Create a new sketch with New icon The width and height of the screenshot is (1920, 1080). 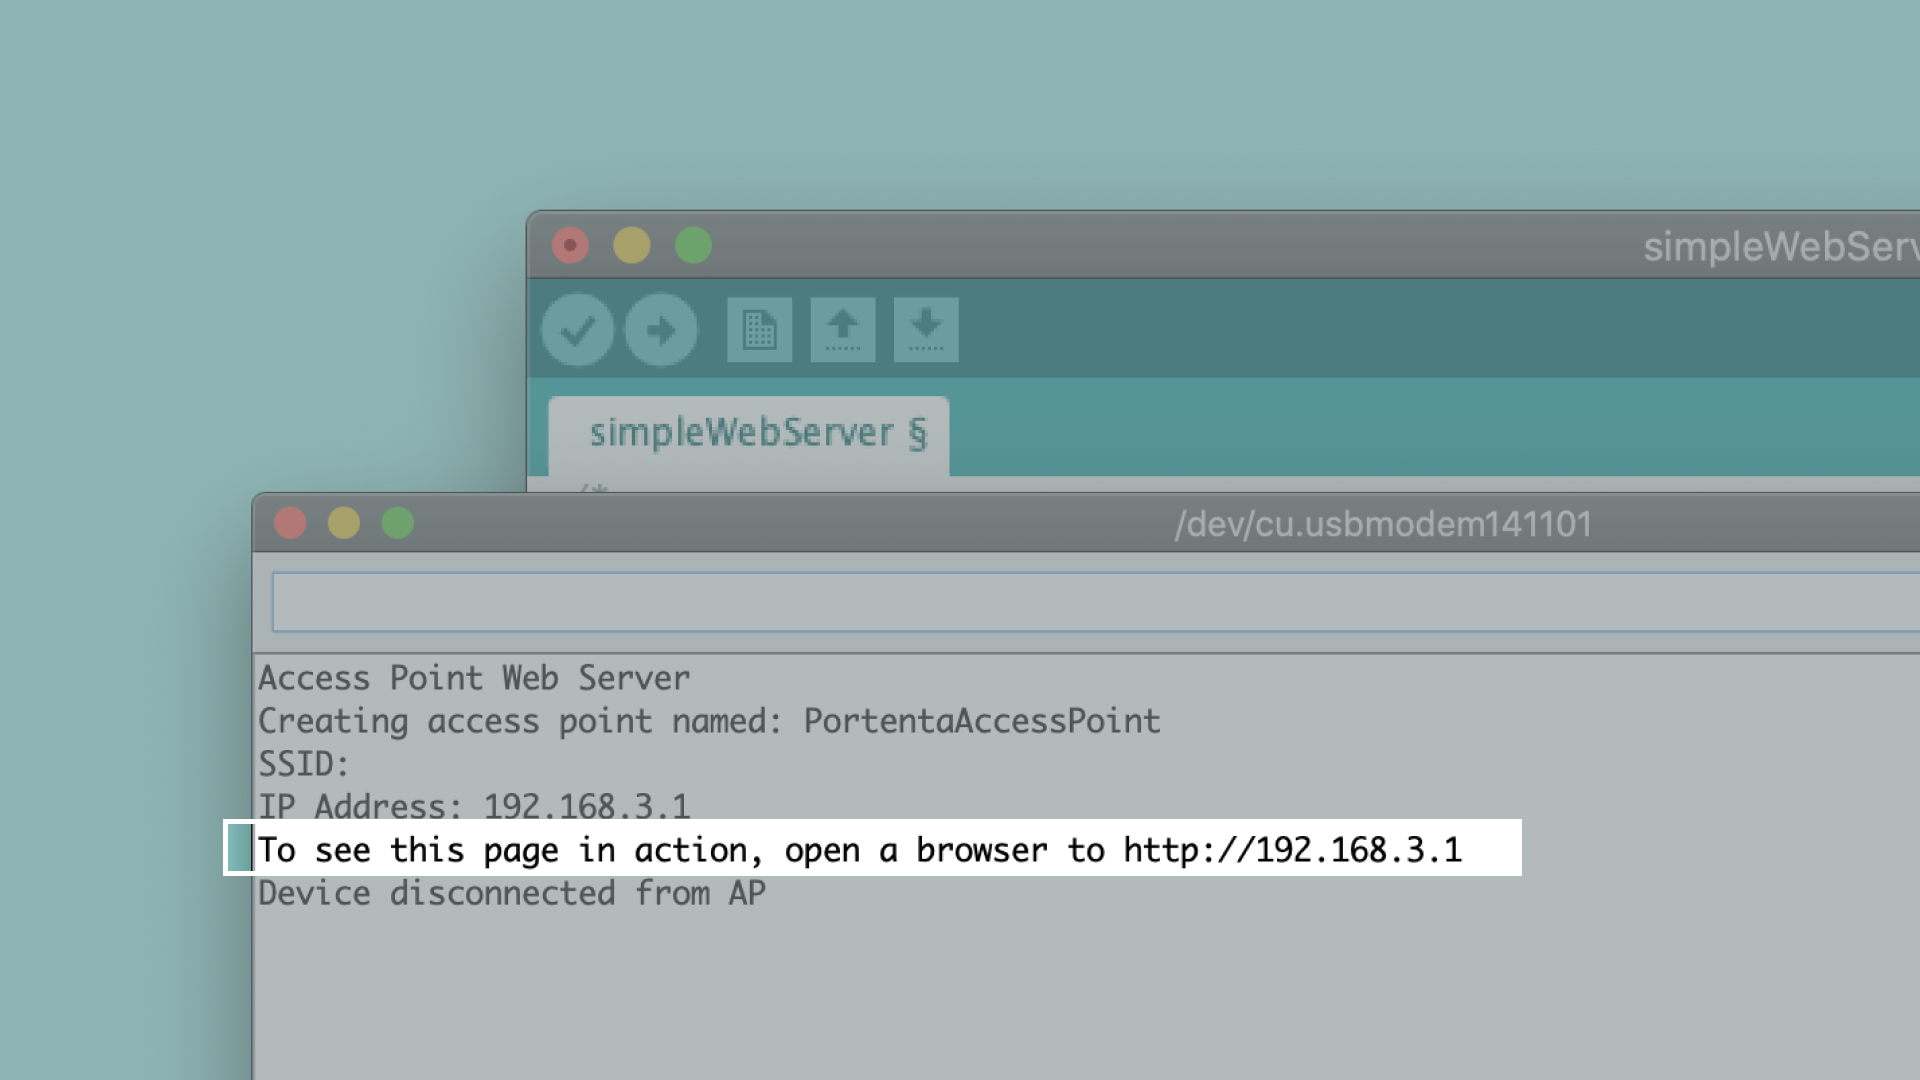(759, 330)
